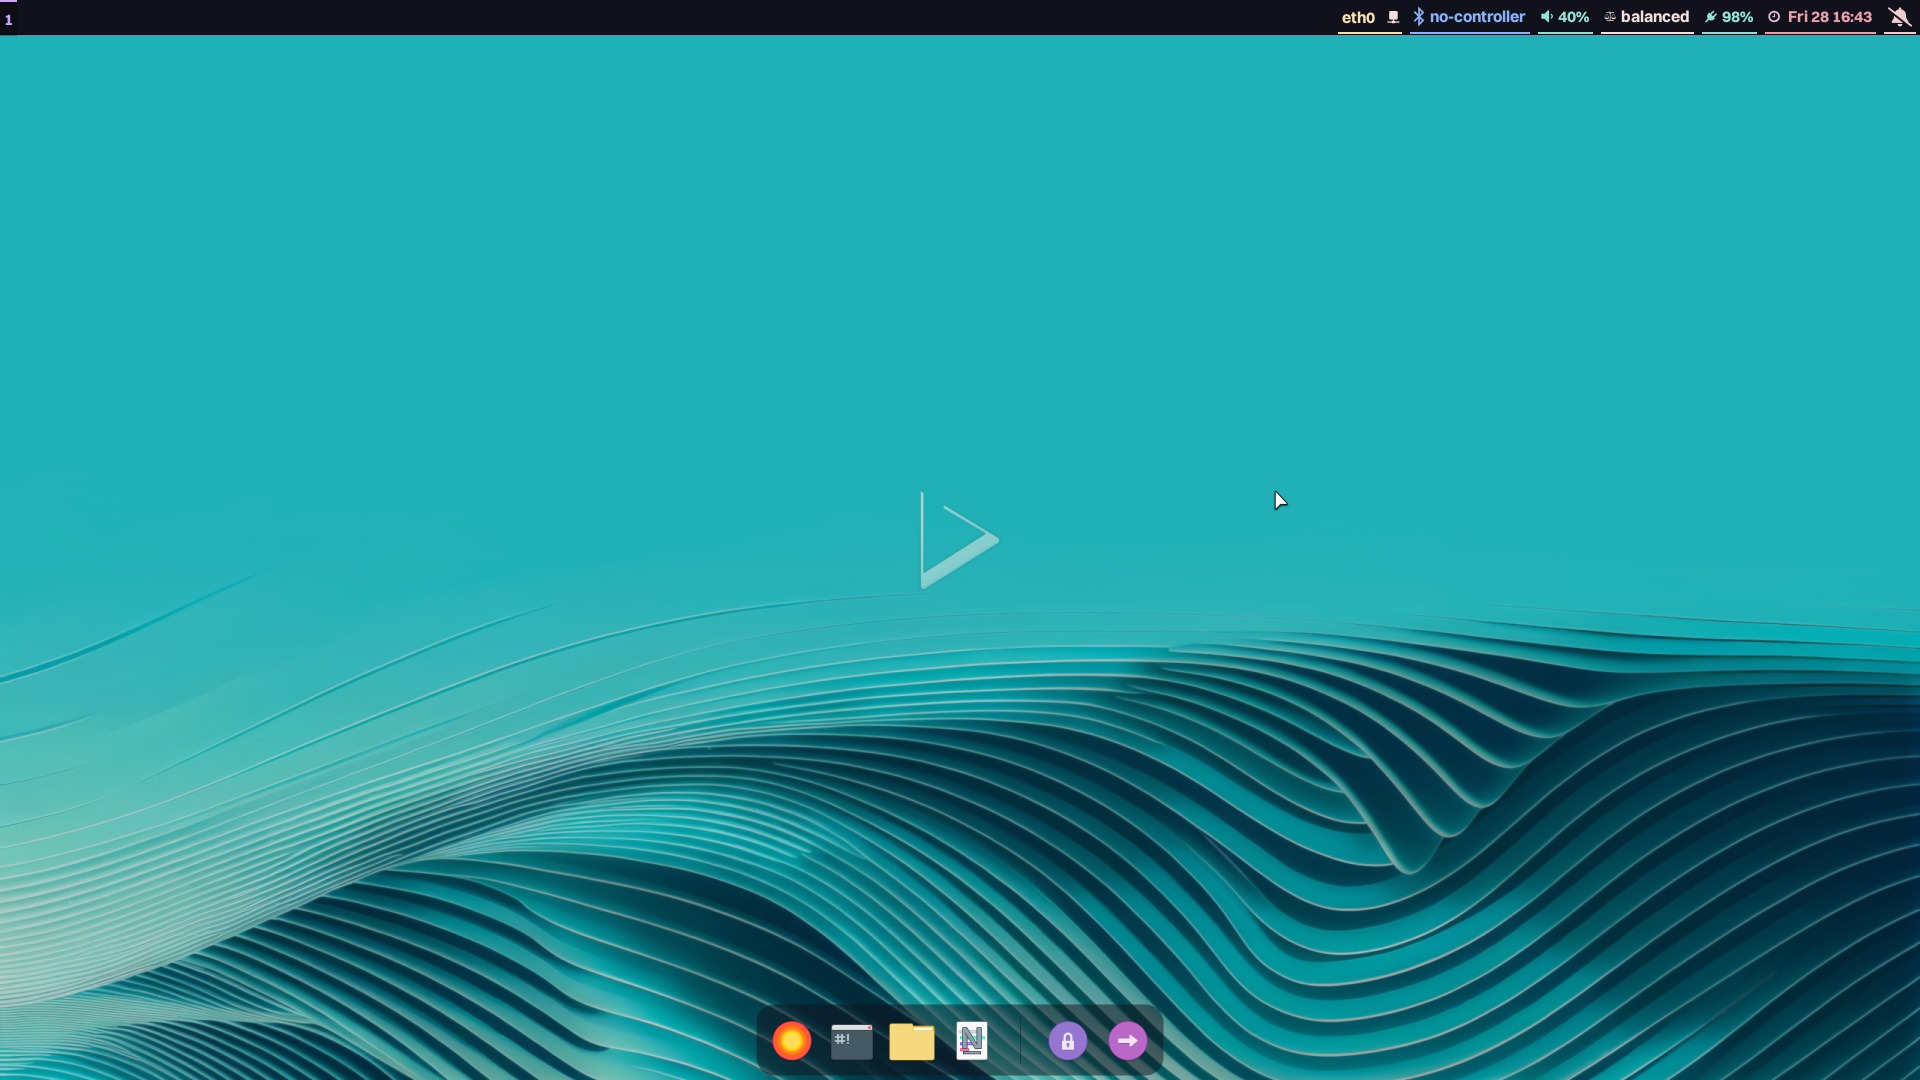Select workspace 1 in the top bar
Screen dimensions: 1920x1080
[8, 19]
